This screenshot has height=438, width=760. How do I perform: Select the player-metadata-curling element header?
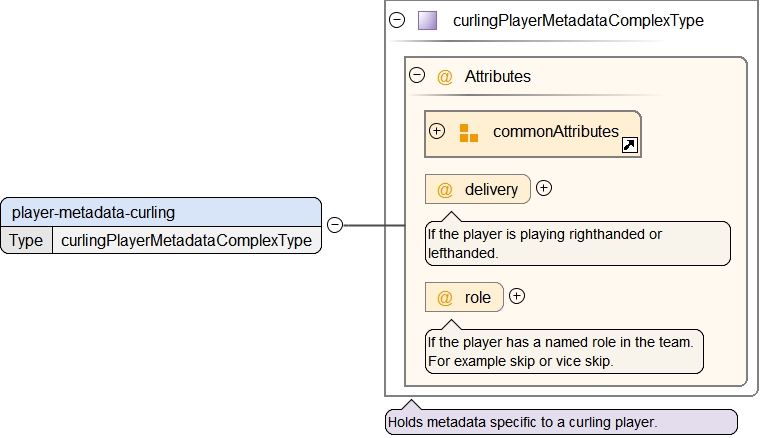[x=161, y=212]
